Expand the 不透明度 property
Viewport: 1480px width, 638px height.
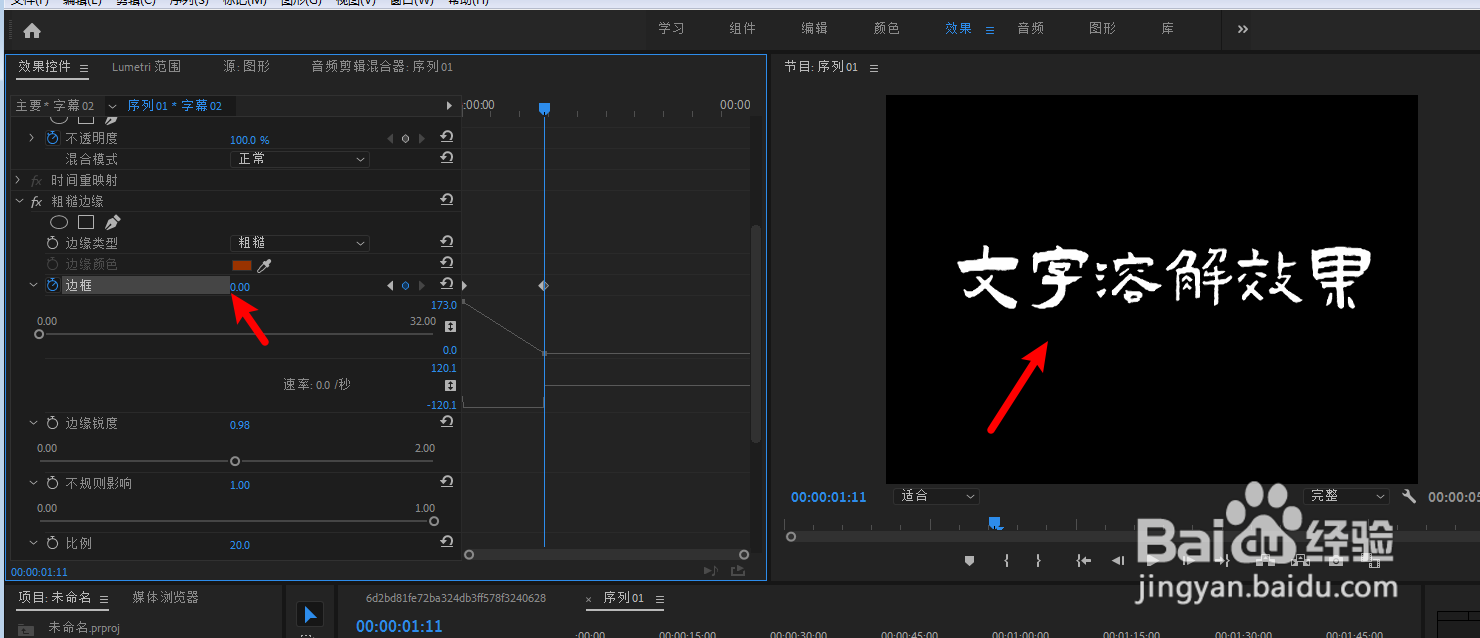[33, 138]
